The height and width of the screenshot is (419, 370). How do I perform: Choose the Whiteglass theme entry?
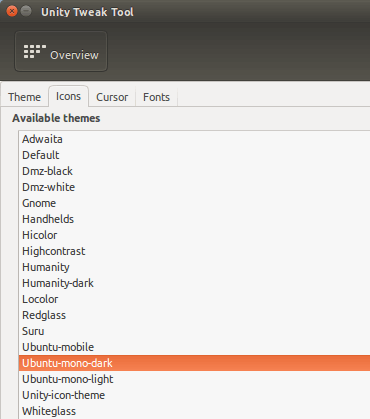pos(194,411)
